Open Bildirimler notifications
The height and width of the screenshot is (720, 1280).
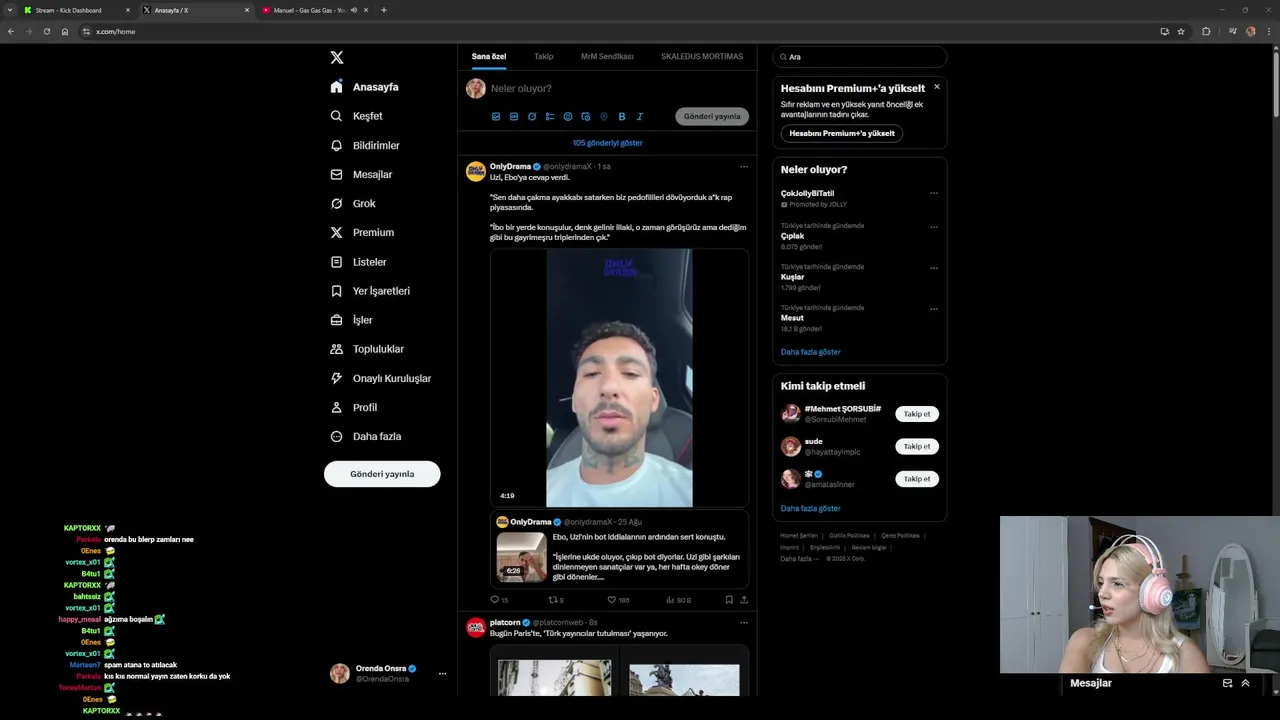pyautogui.click(x=364, y=145)
